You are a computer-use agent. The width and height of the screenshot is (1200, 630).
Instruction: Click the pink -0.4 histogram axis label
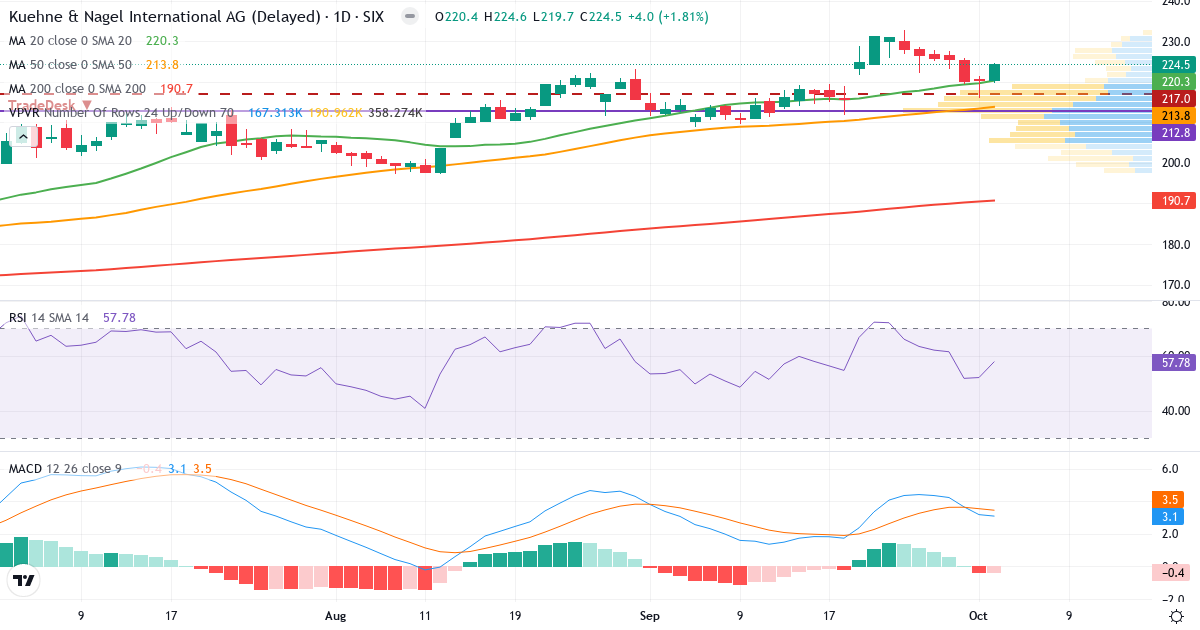pyautogui.click(x=1173, y=572)
